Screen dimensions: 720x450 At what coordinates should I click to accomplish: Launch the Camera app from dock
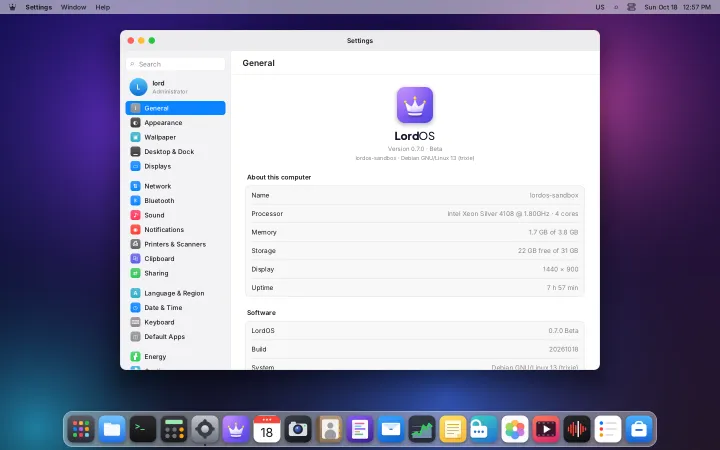point(298,429)
